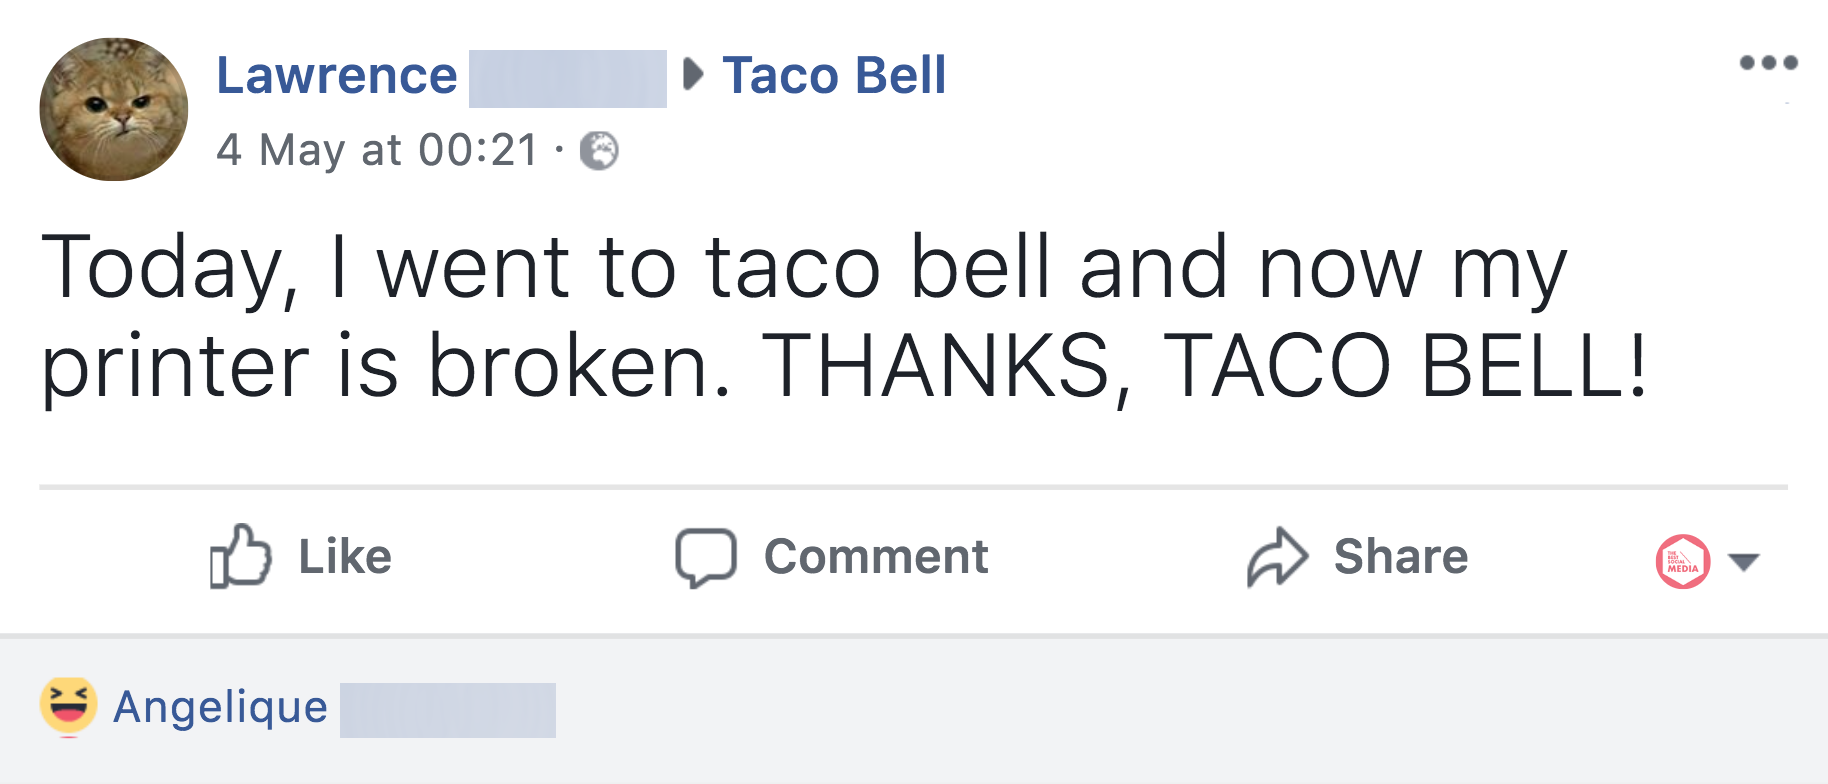Click the red Media page avatar icon
1828x784 pixels.
1683,561
